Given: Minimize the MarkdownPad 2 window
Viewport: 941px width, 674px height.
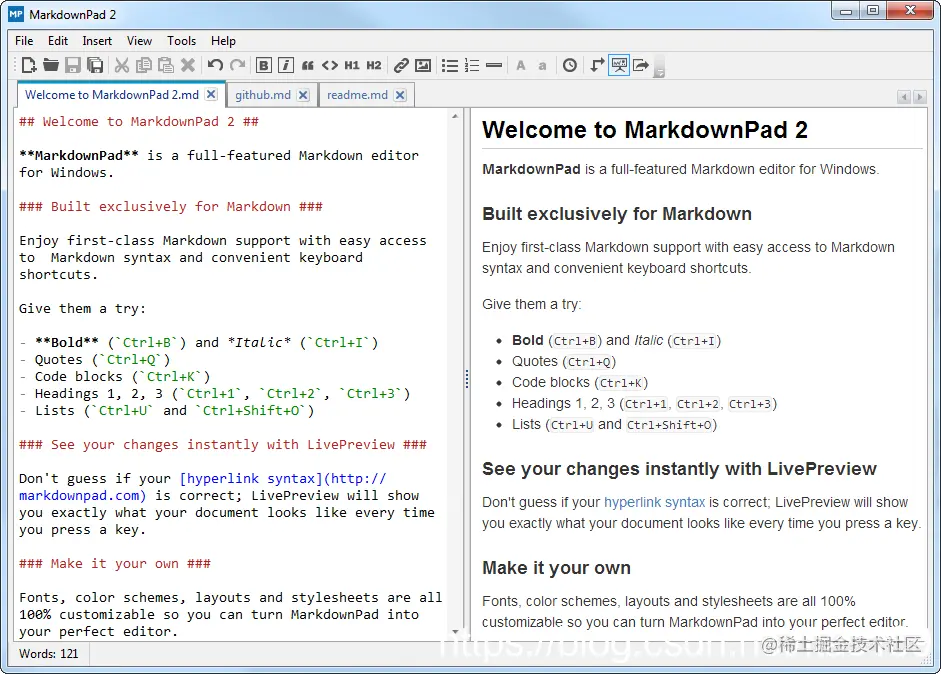Looking at the screenshot, I should (846, 10).
